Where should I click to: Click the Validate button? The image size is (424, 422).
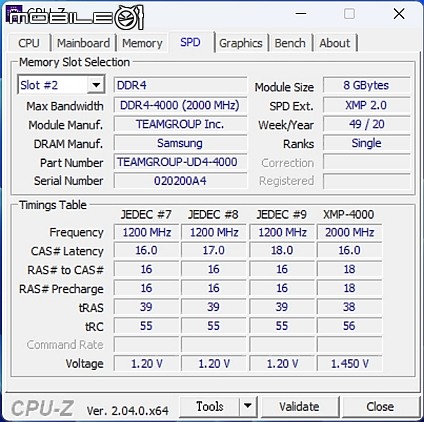299,406
